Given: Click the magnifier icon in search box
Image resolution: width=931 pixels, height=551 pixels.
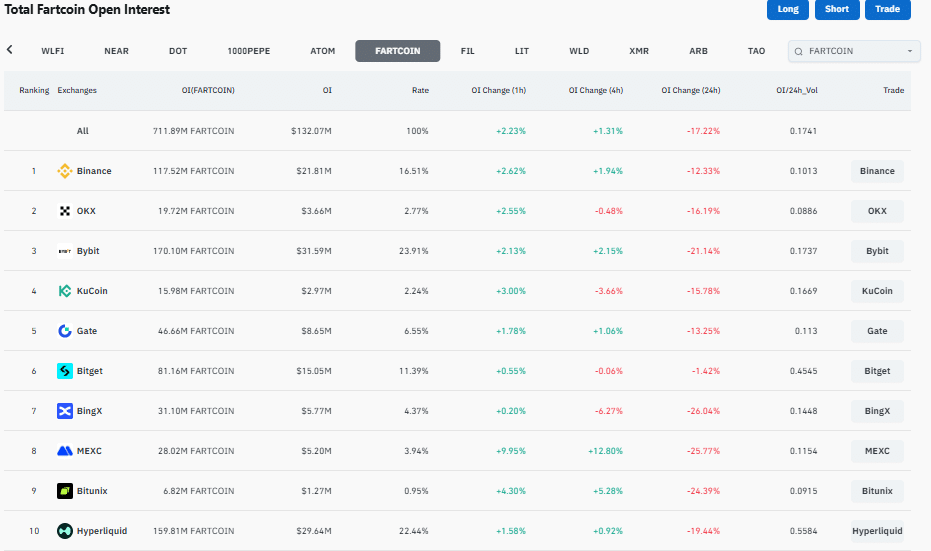Looking at the screenshot, I should click(799, 51).
